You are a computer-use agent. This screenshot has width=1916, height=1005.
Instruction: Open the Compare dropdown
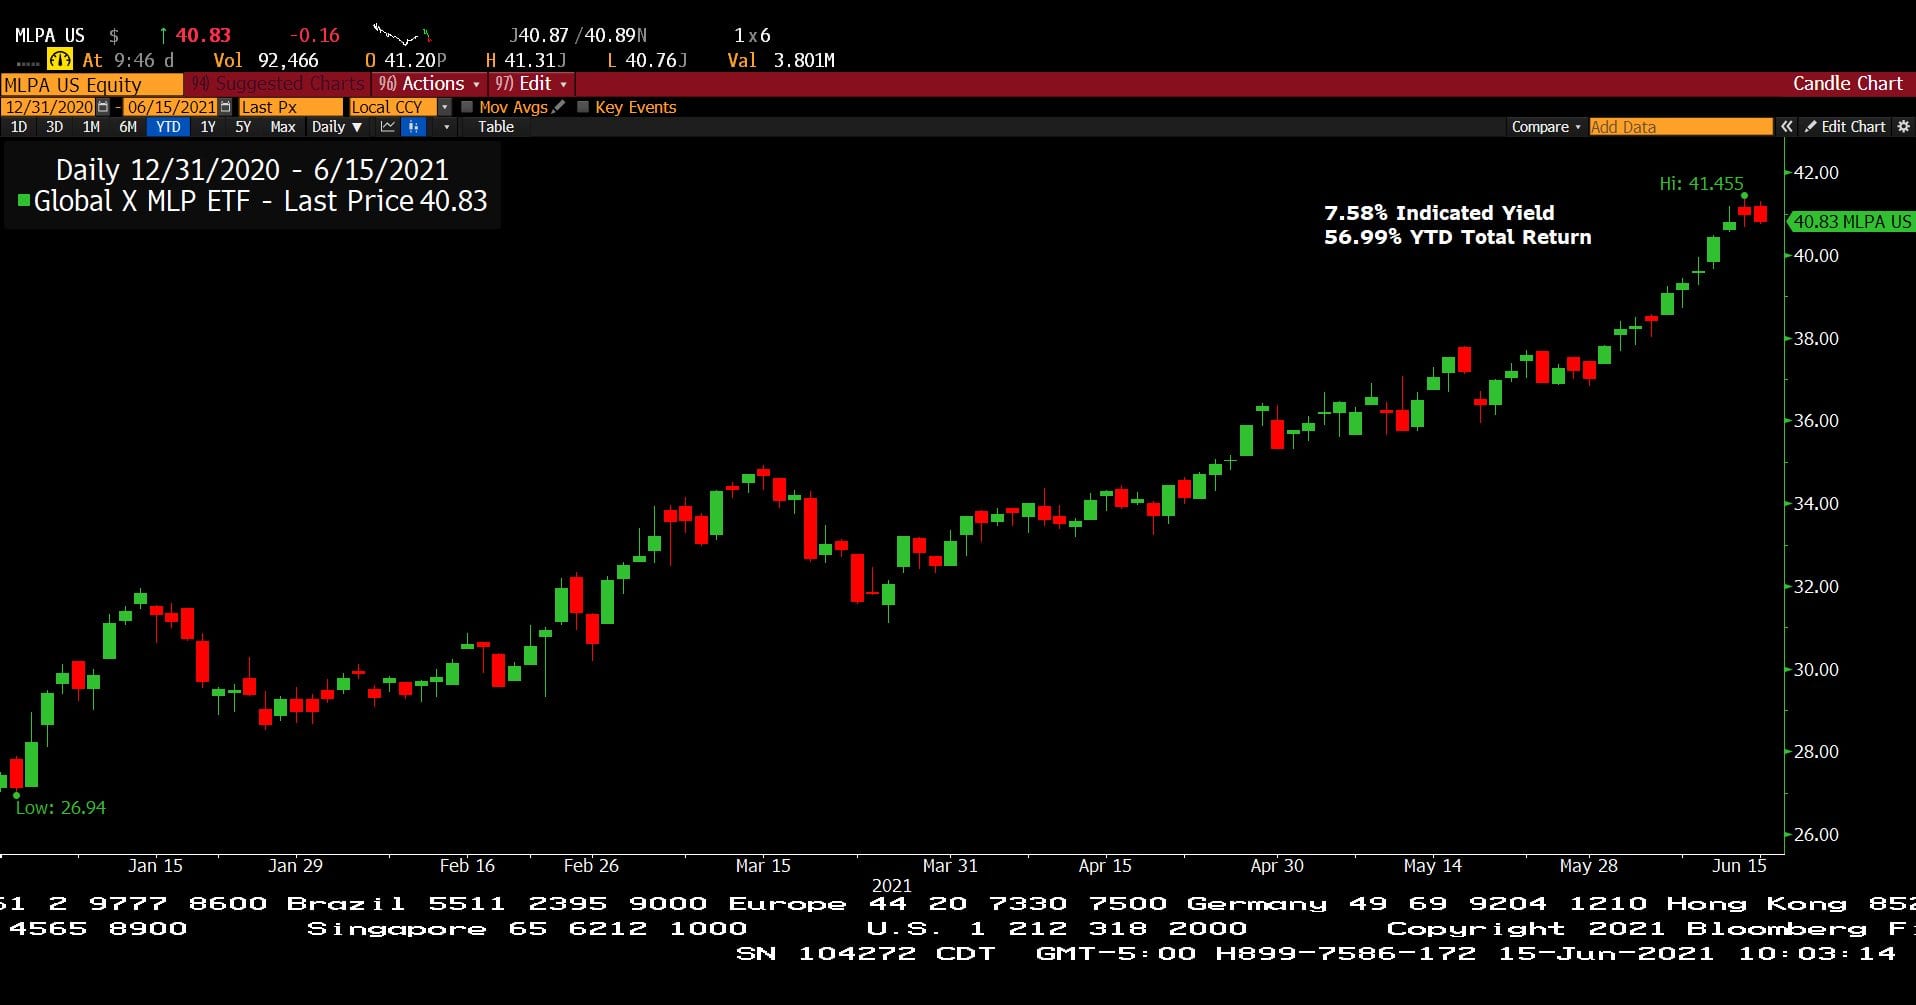[x=1546, y=127]
